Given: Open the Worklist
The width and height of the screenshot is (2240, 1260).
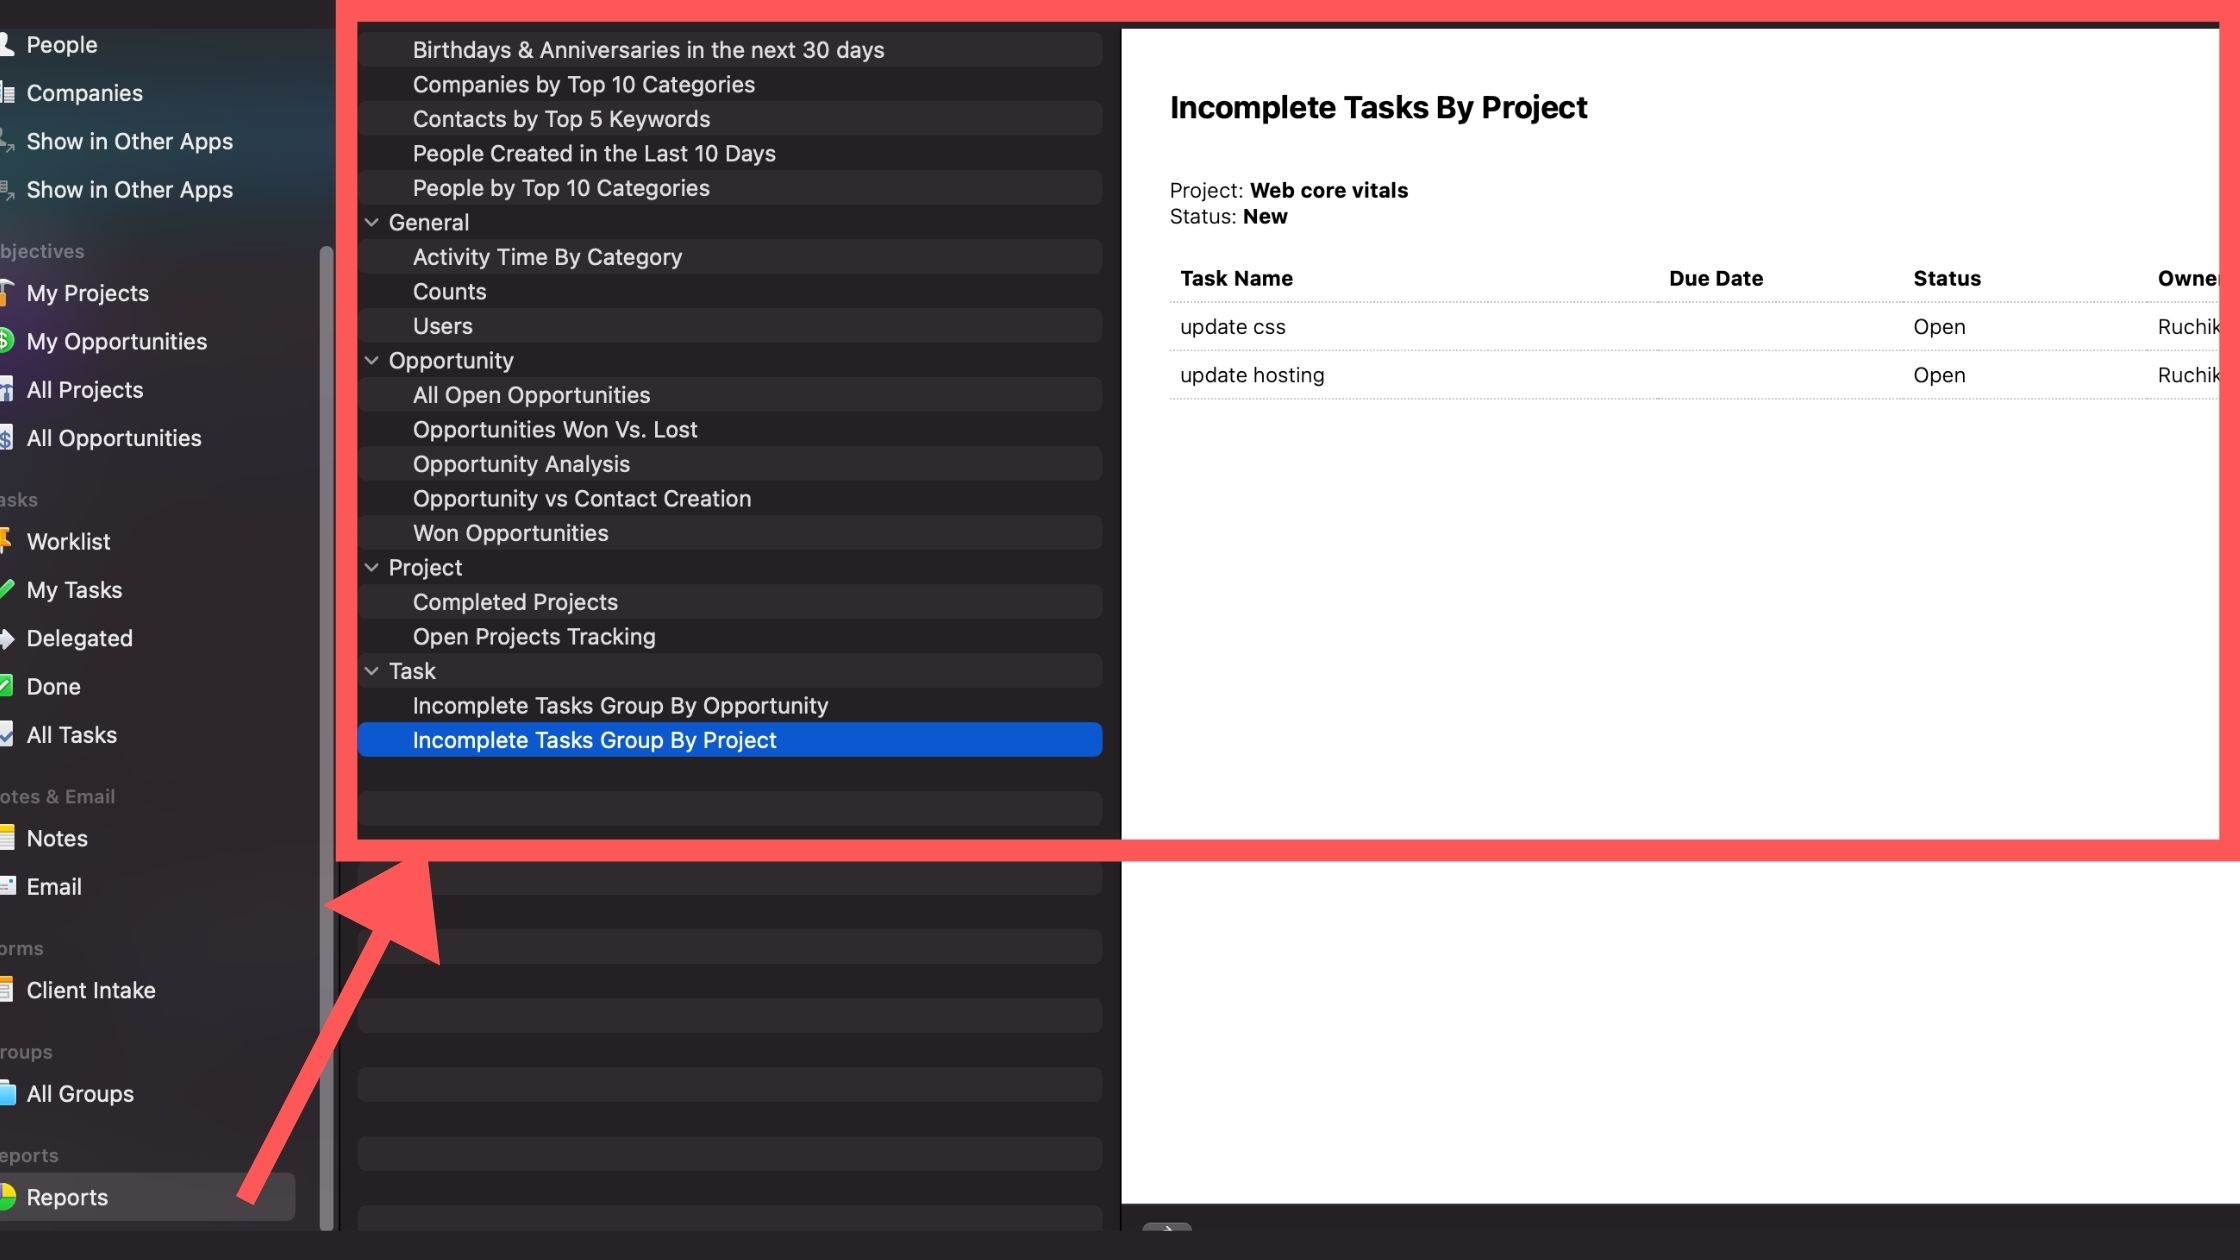Looking at the screenshot, I should (68, 542).
